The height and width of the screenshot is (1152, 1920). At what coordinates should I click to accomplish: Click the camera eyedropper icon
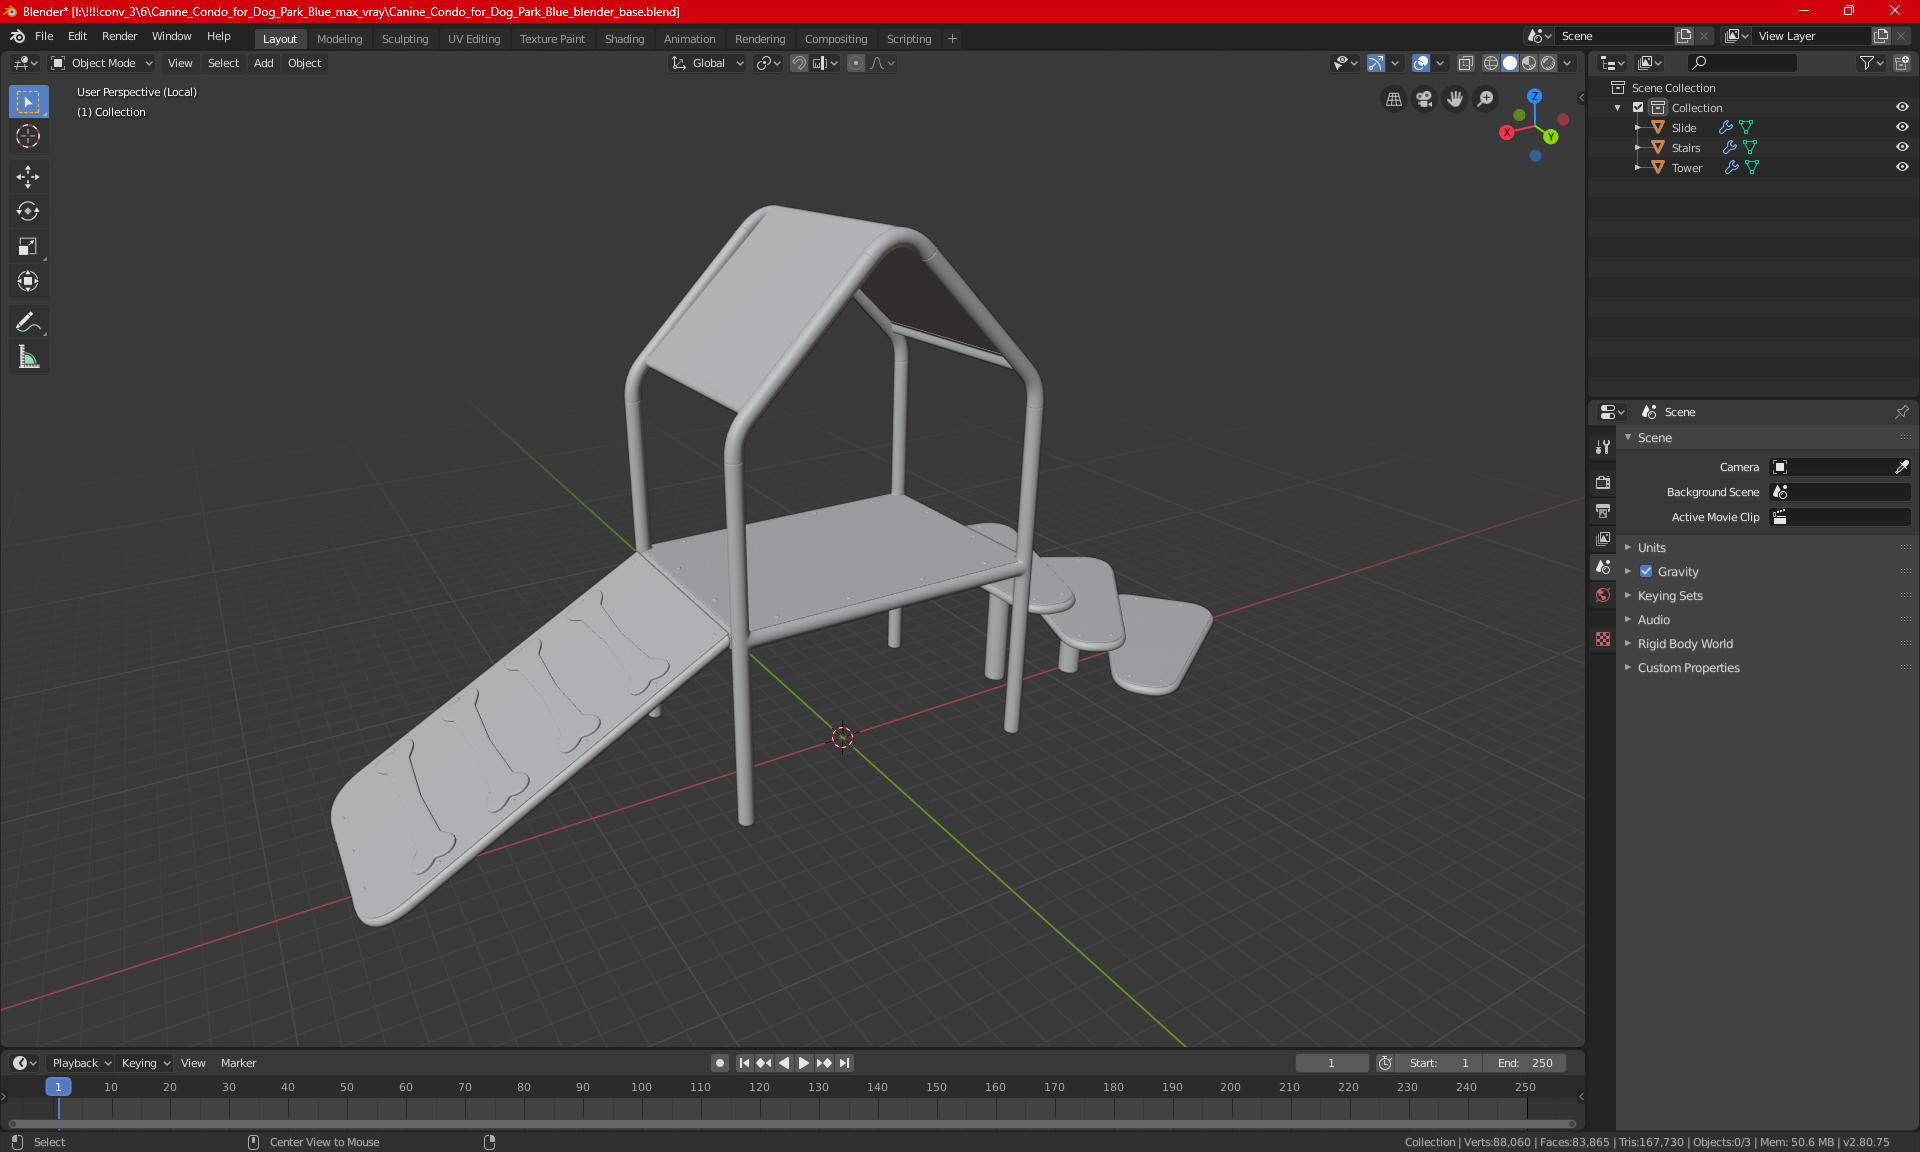coord(1901,467)
